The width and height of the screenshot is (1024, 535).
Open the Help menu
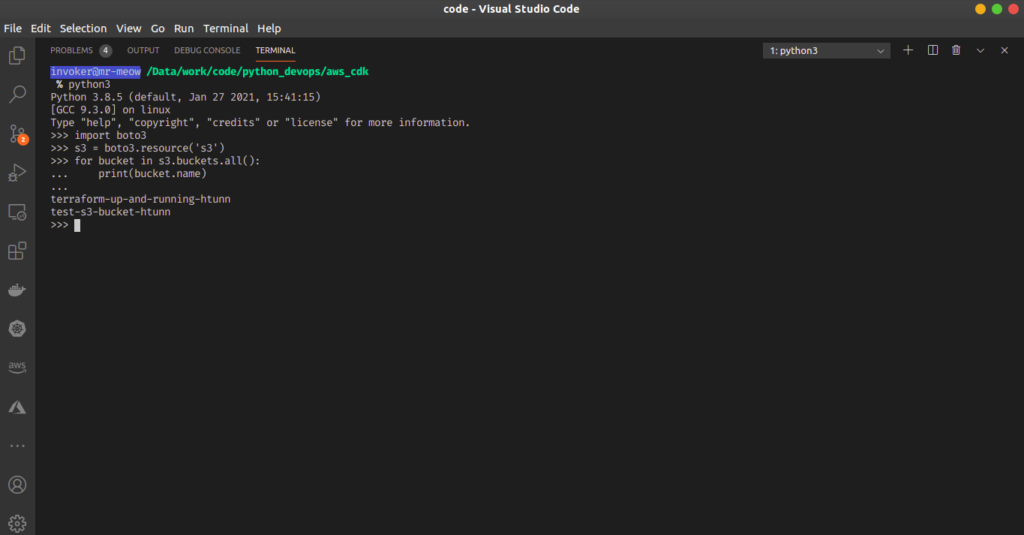coord(268,28)
